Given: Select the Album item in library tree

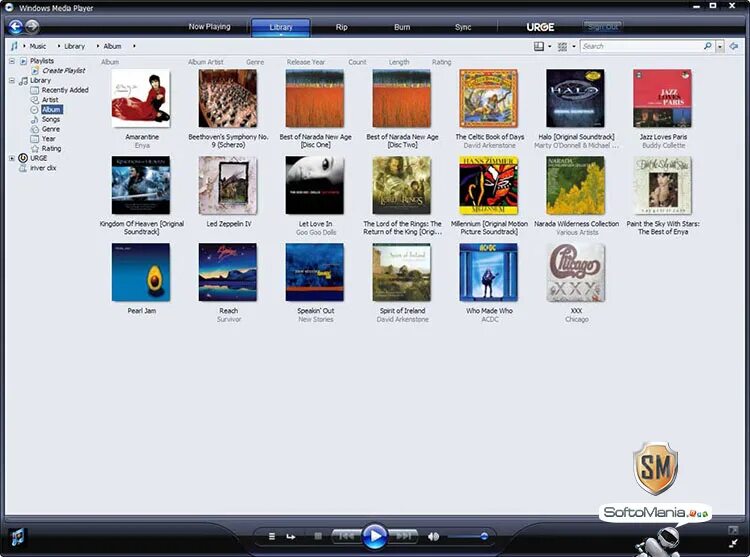Looking at the screenshot, I should pos(51,109).
